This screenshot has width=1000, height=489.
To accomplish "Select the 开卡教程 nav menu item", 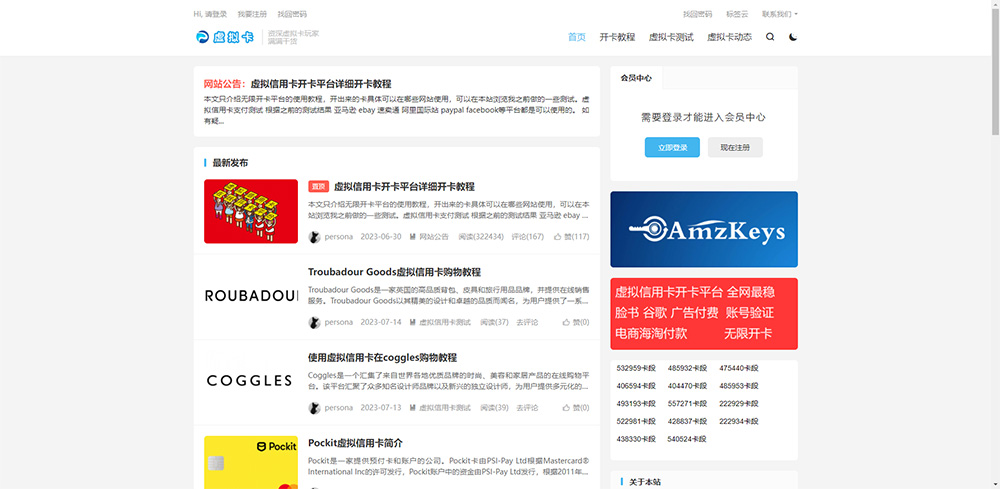I will (x=617, y=37).
